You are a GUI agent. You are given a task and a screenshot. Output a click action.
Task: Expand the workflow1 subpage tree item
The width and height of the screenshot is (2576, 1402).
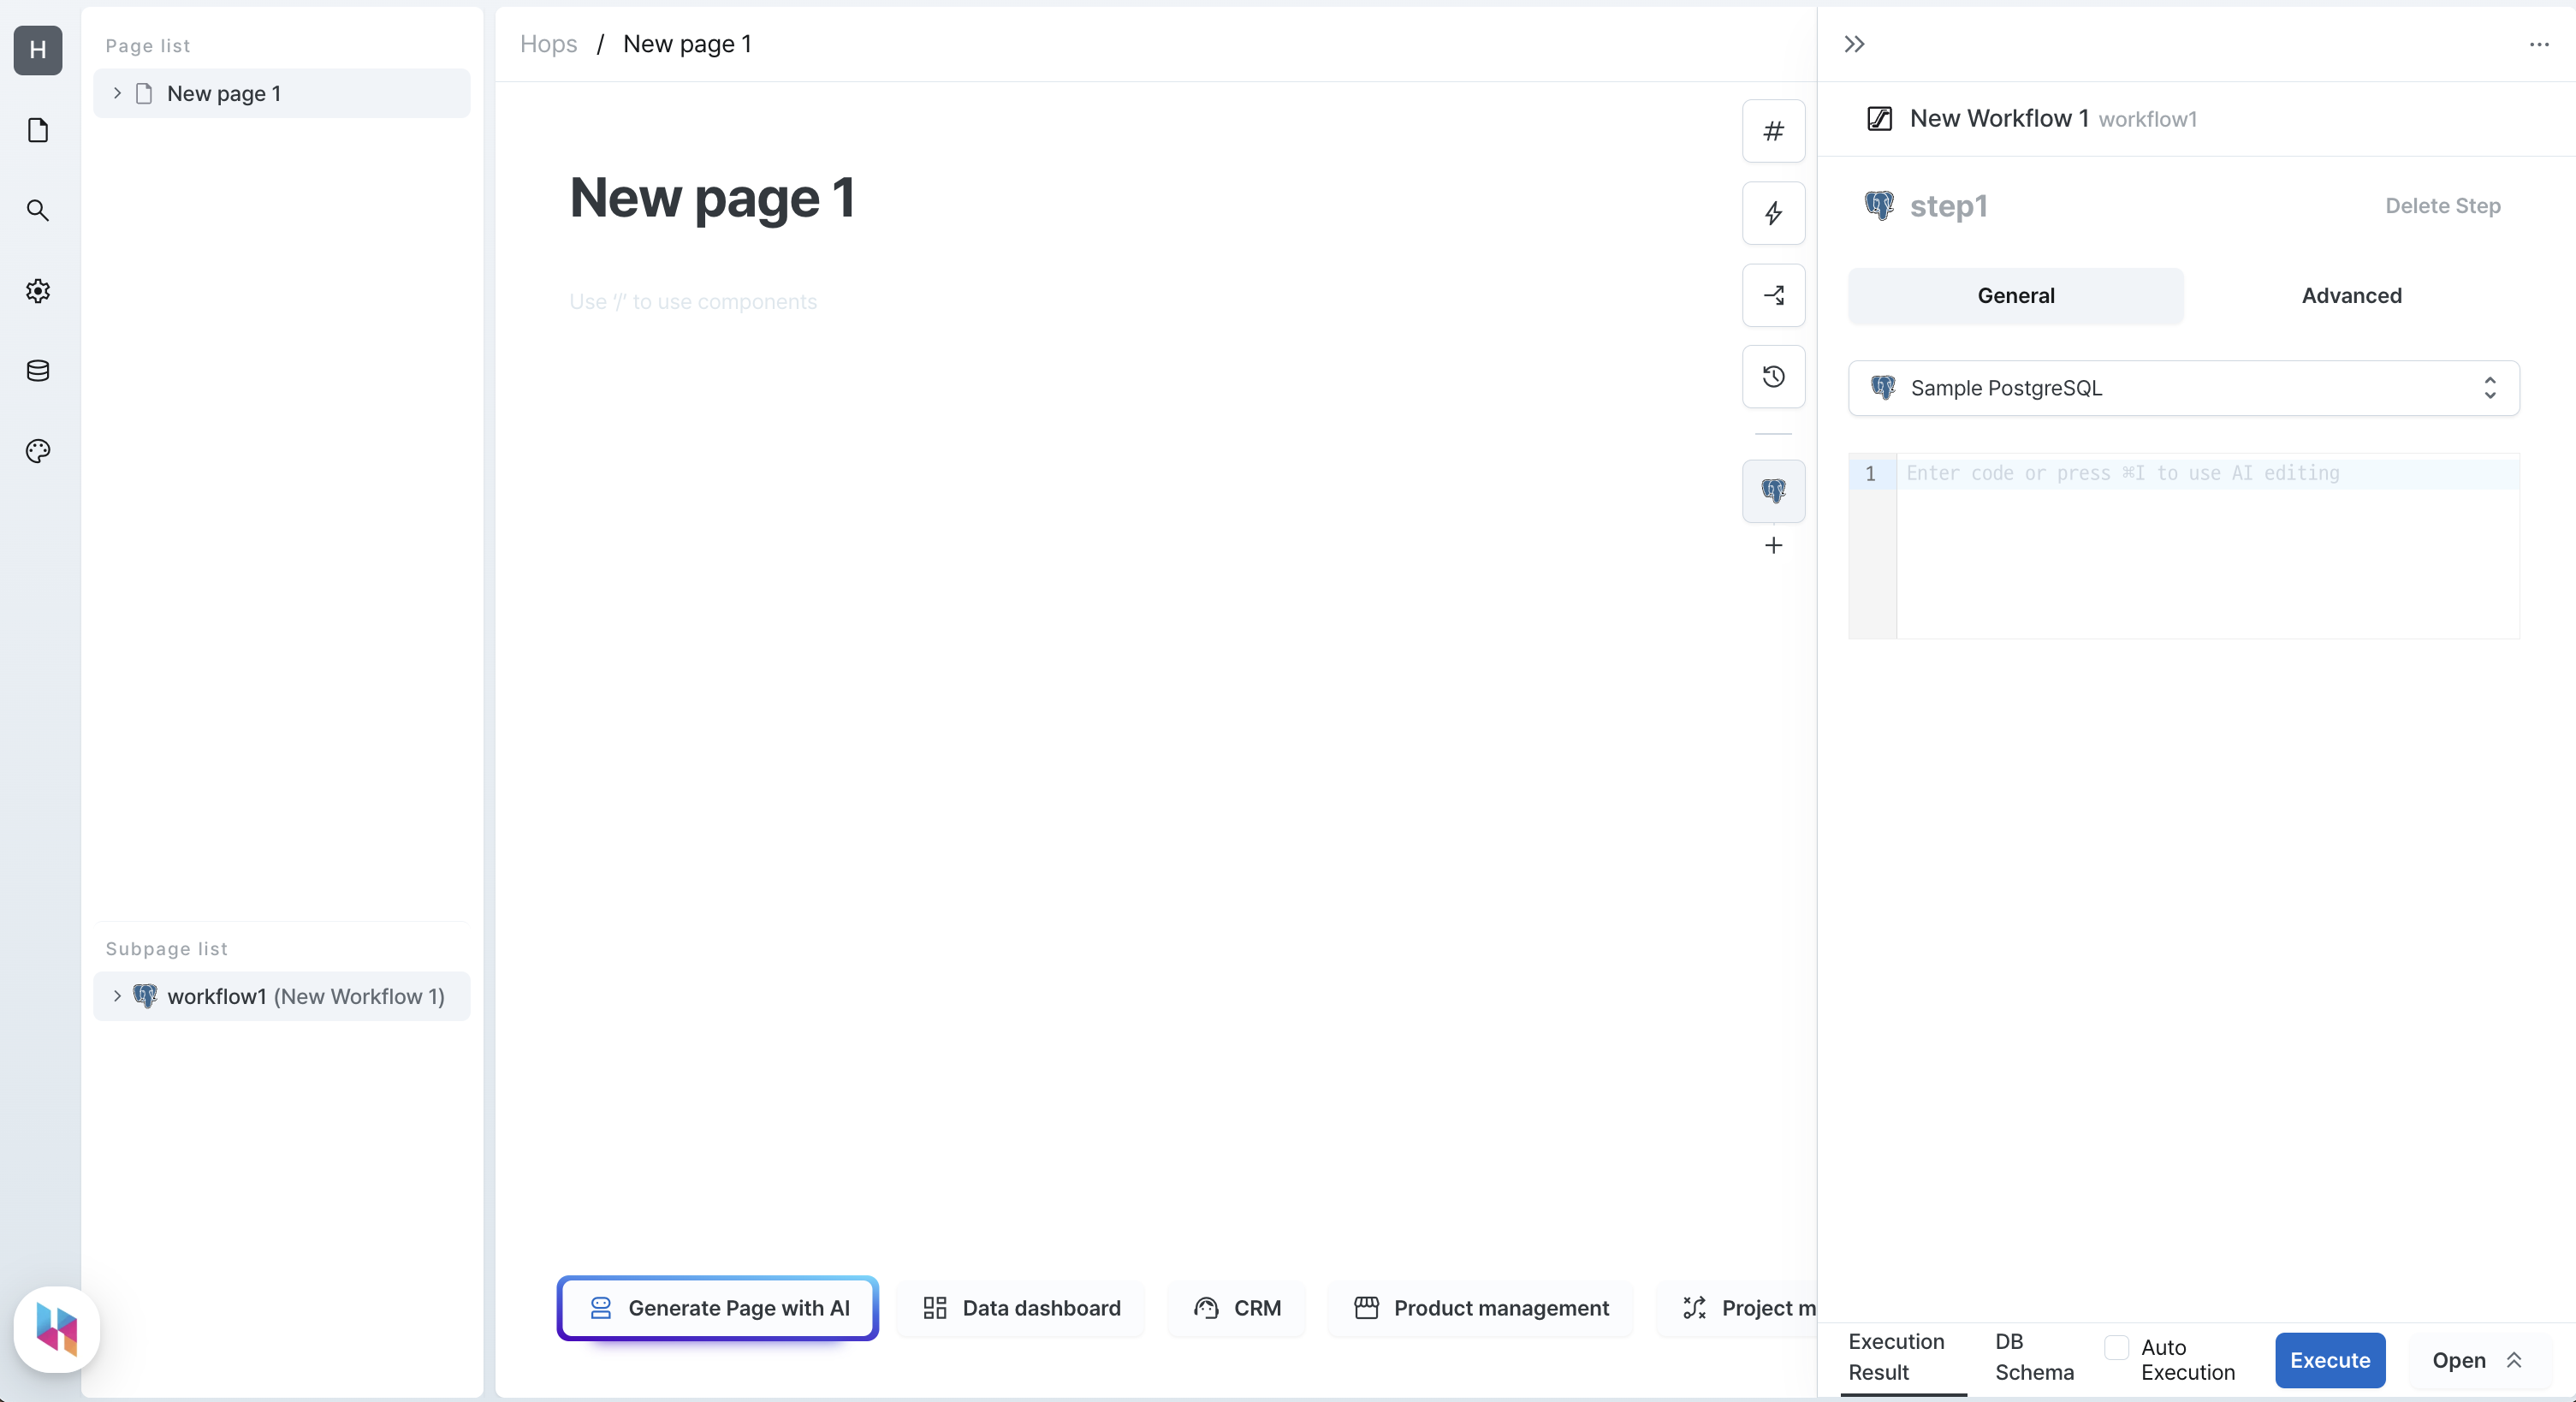tap(116, 996)
